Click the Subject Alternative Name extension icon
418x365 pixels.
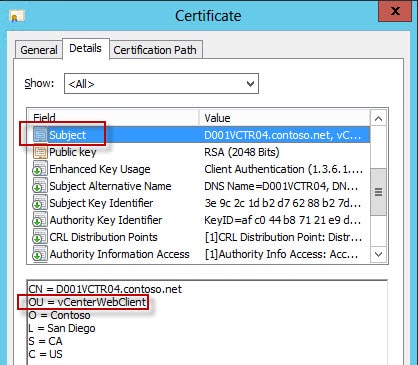click(x=40, y=186)
